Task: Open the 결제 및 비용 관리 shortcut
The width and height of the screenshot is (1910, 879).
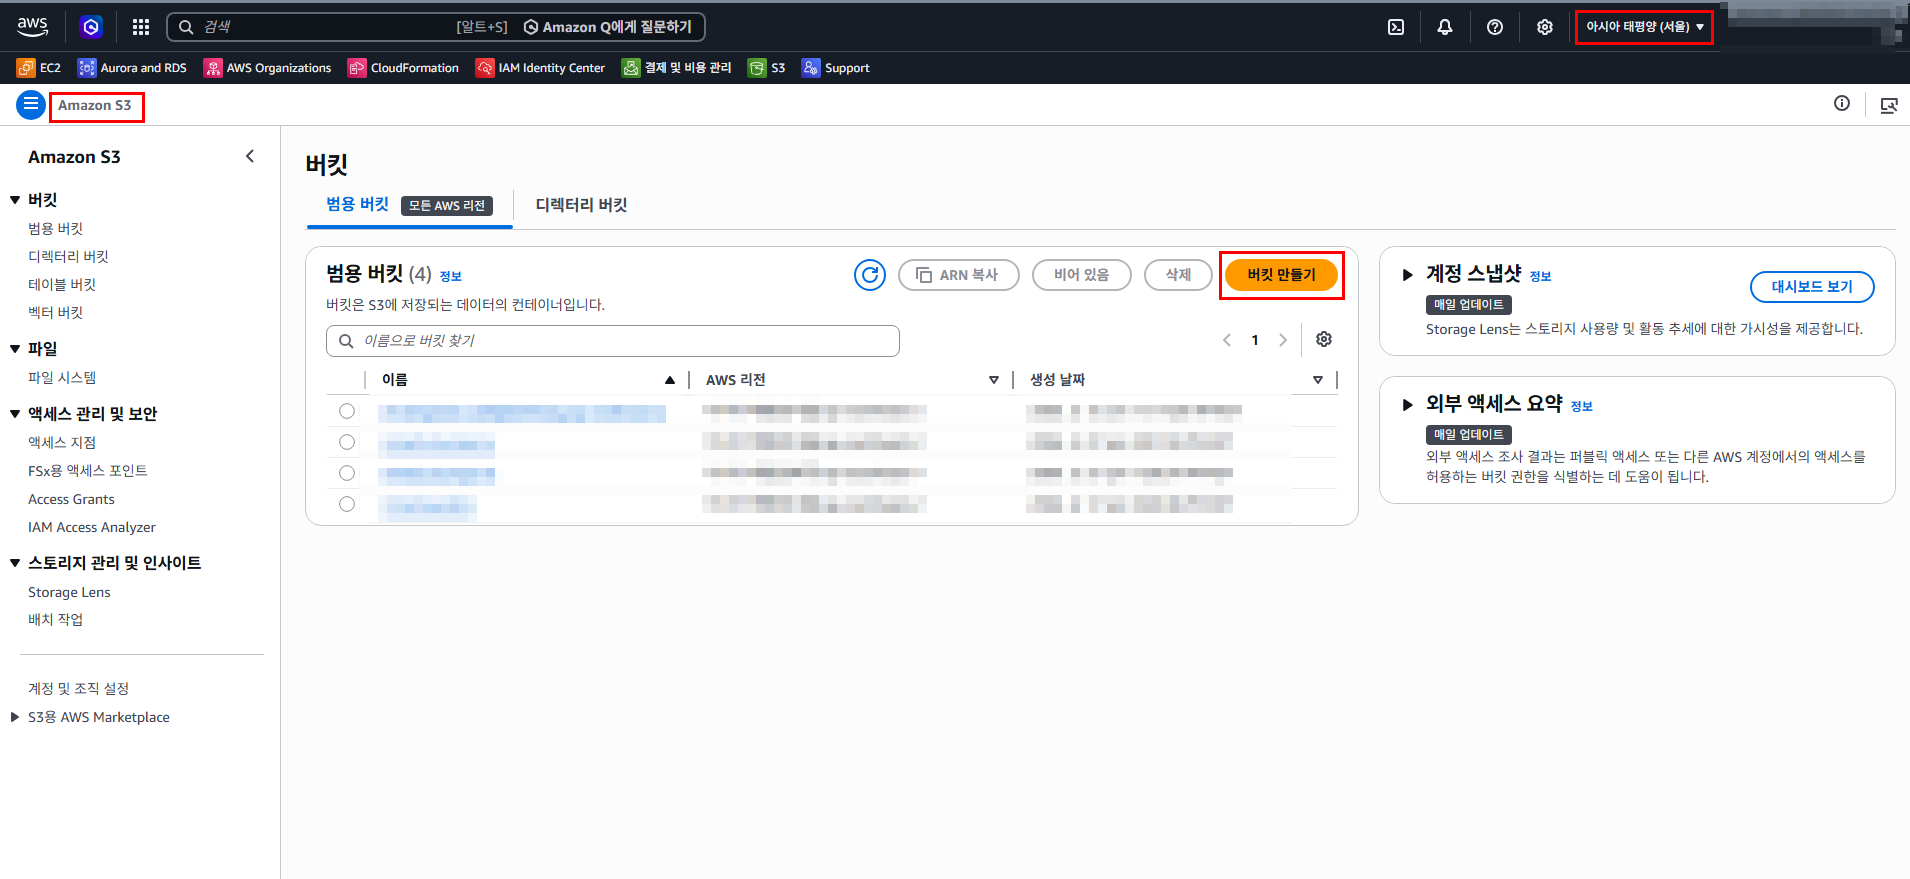Action: (676, 68)
